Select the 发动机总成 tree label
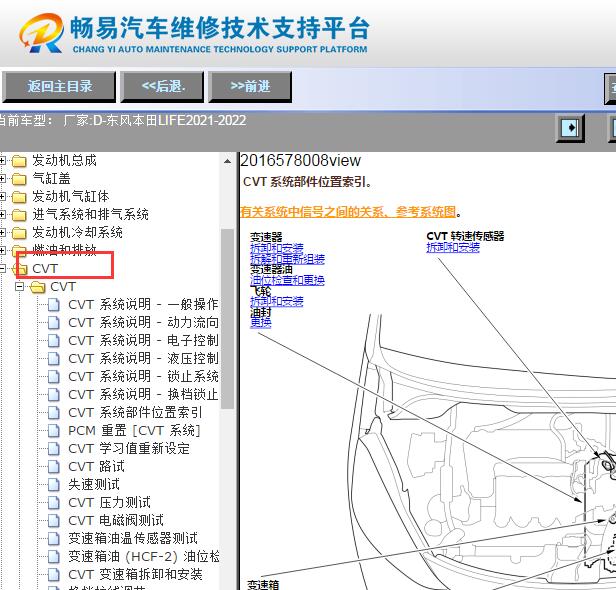This screenshot has height=590, width=616. click(64, 160)
